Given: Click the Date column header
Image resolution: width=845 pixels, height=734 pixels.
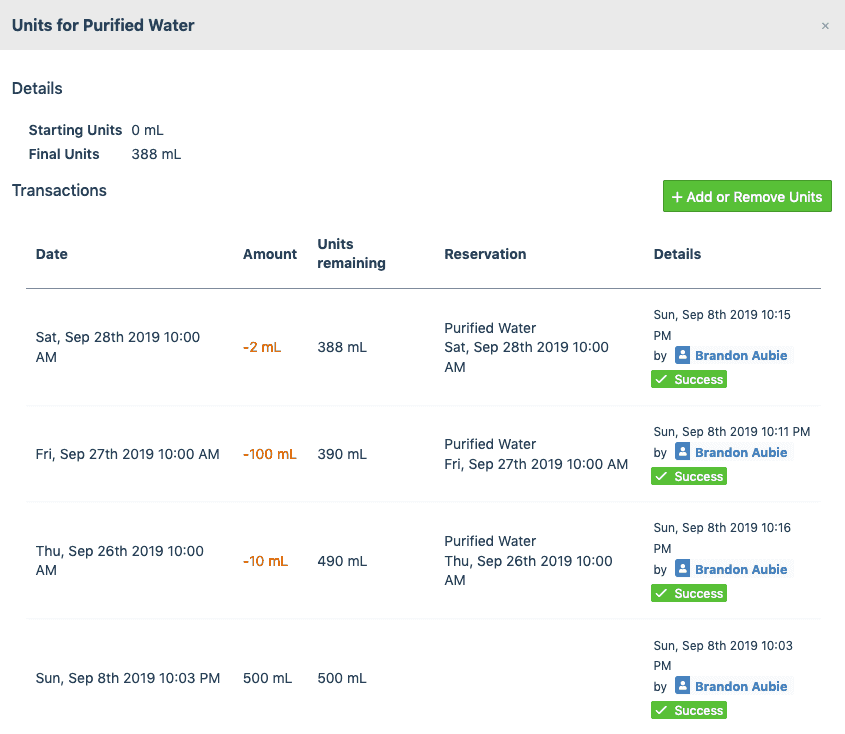Looking at the screenshot, I should pyautogui.click(x=52, y=254).
